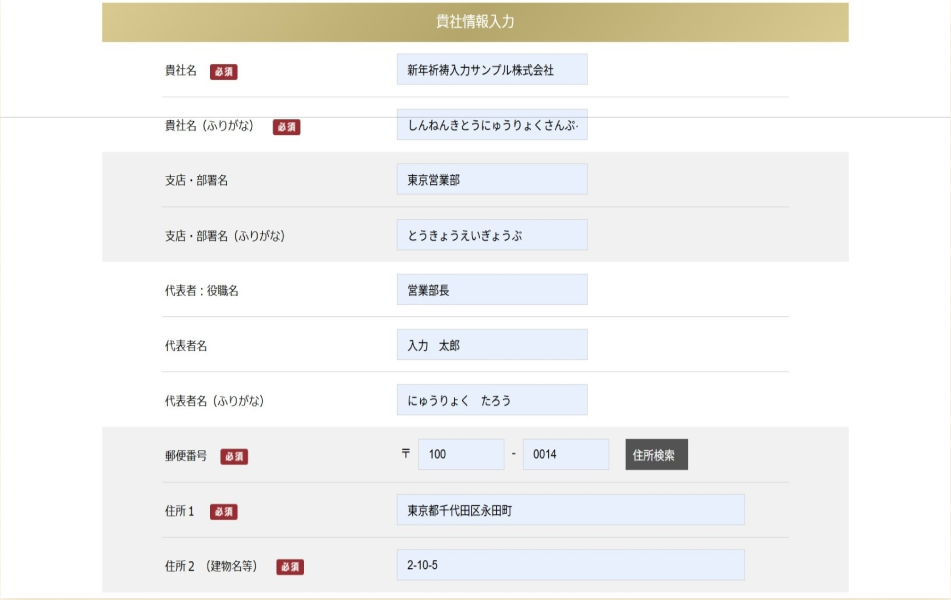951x600 pixels.
Task: Click the 貴社情報入力 section header
Action: point(475,22)
